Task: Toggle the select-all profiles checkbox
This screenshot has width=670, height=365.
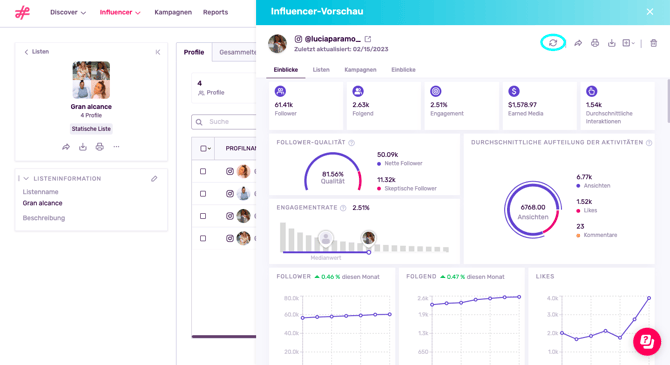Action: (x=203, y=148)
